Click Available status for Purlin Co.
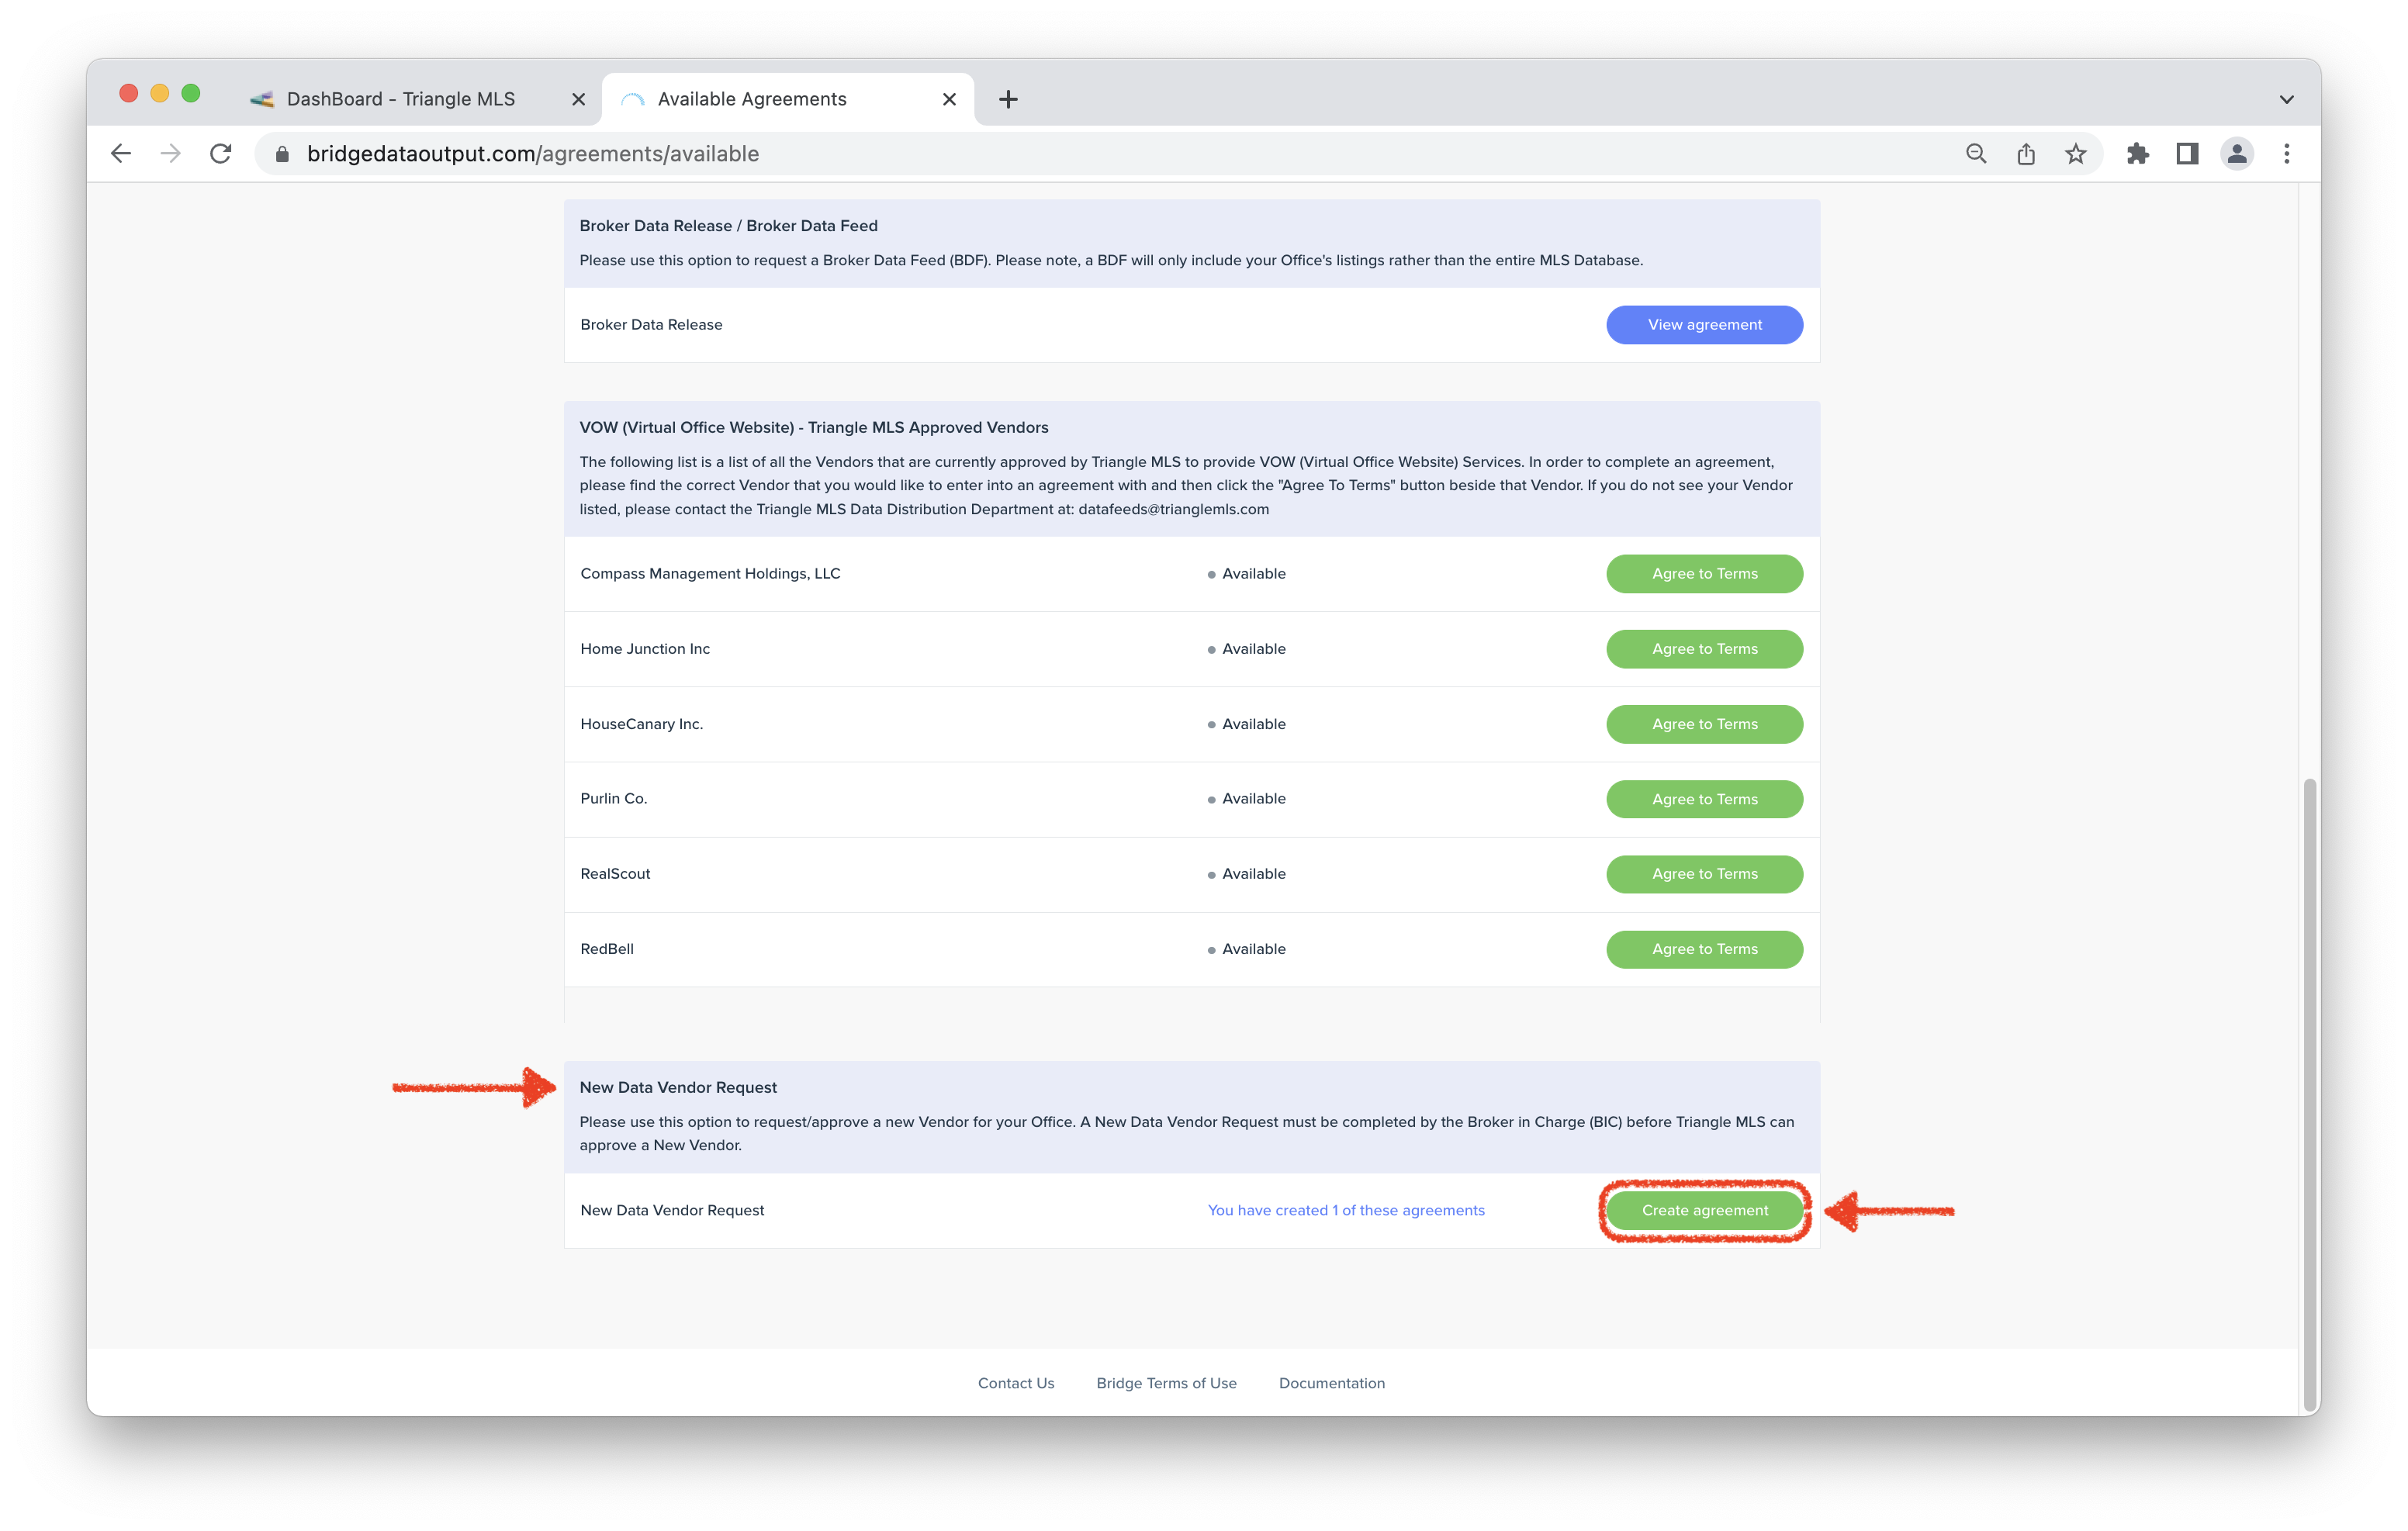 [x=1247, y=799]
